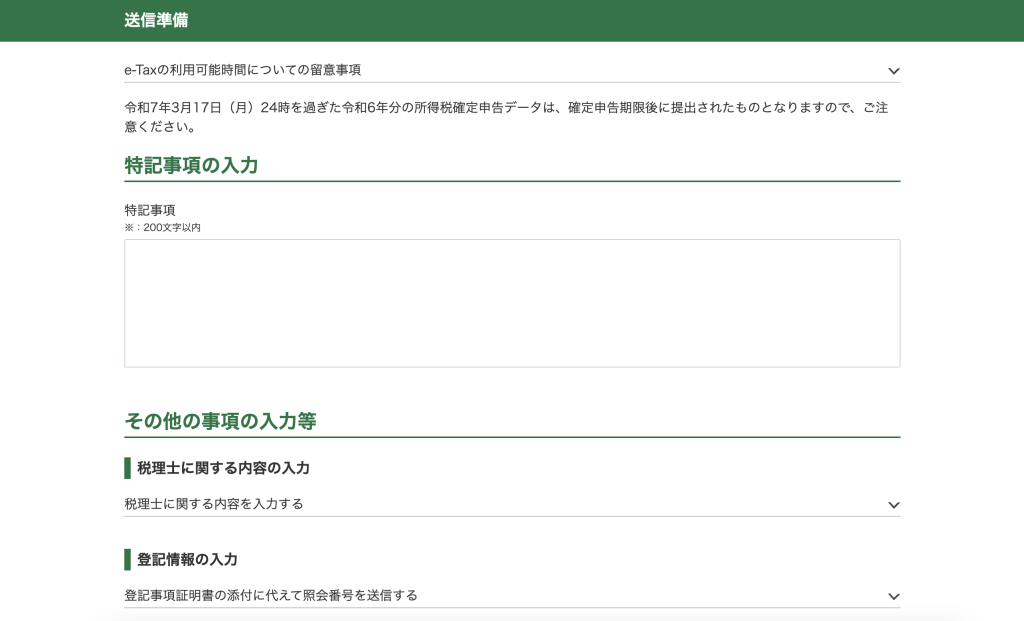Open e-Taxの利用可能時間についての留意事項 section
This screenshot has width=1024, height=621.
point(242,70)
